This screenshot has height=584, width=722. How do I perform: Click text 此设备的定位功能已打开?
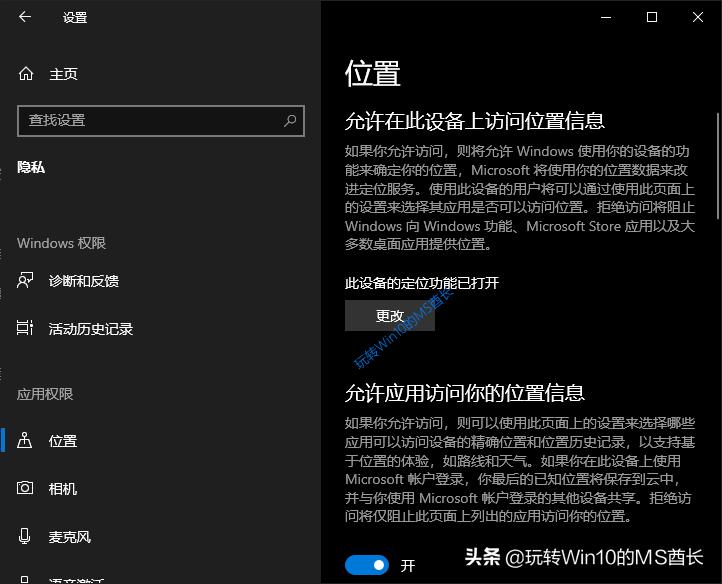pyautogui.click(x=422, y=283)
